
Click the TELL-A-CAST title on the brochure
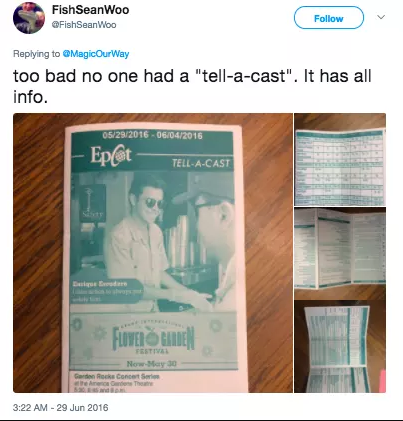coord(201,163)
